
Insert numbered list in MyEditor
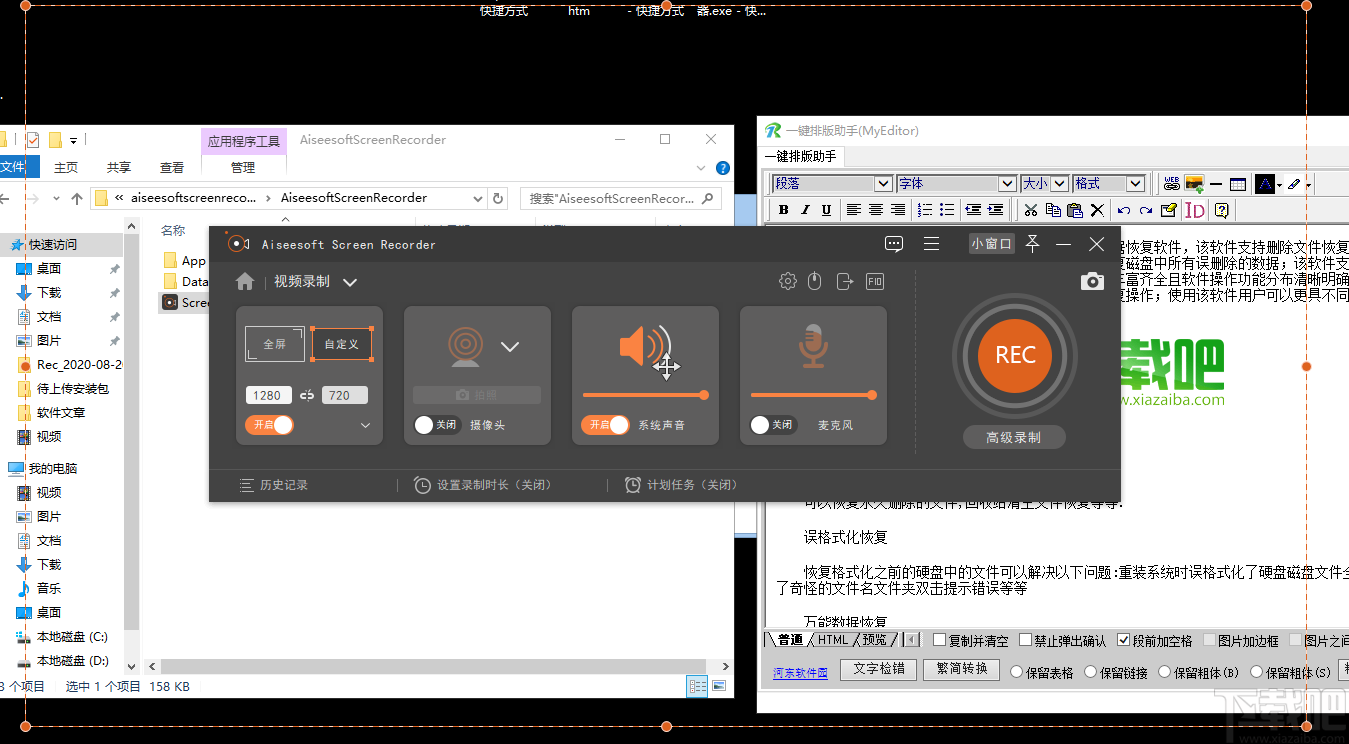coord(925,210)
